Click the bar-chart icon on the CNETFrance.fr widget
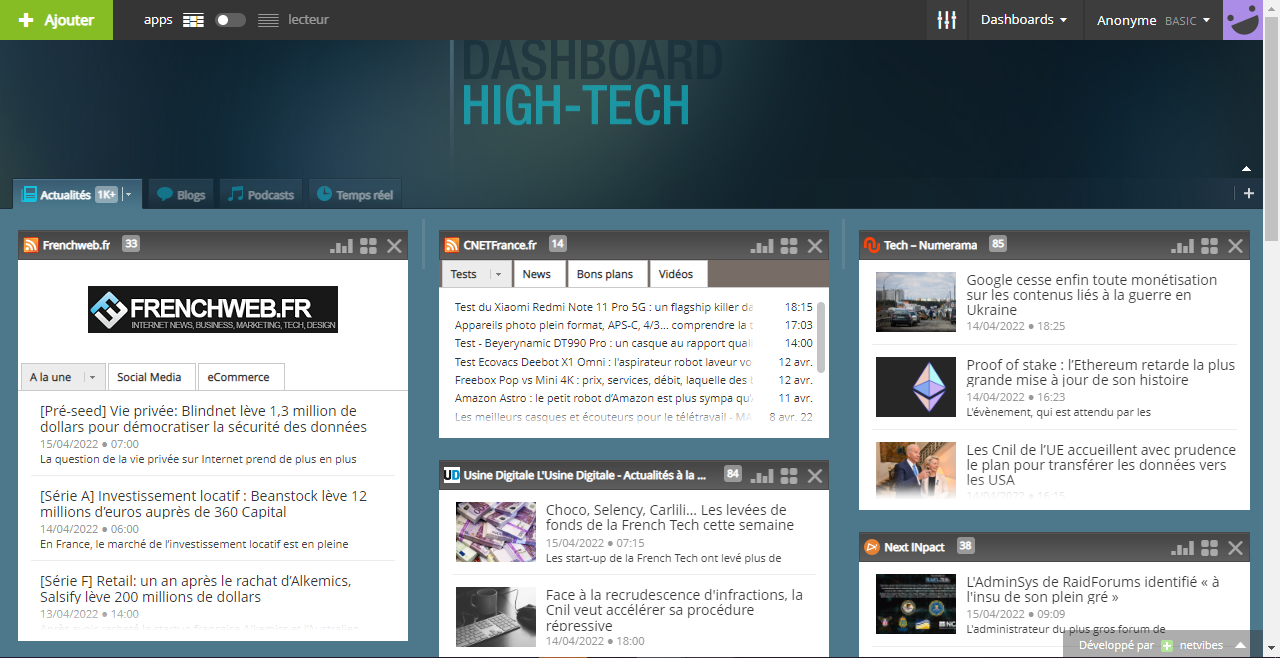Viewport: 1280px width, 658px height. click(763, 245)
